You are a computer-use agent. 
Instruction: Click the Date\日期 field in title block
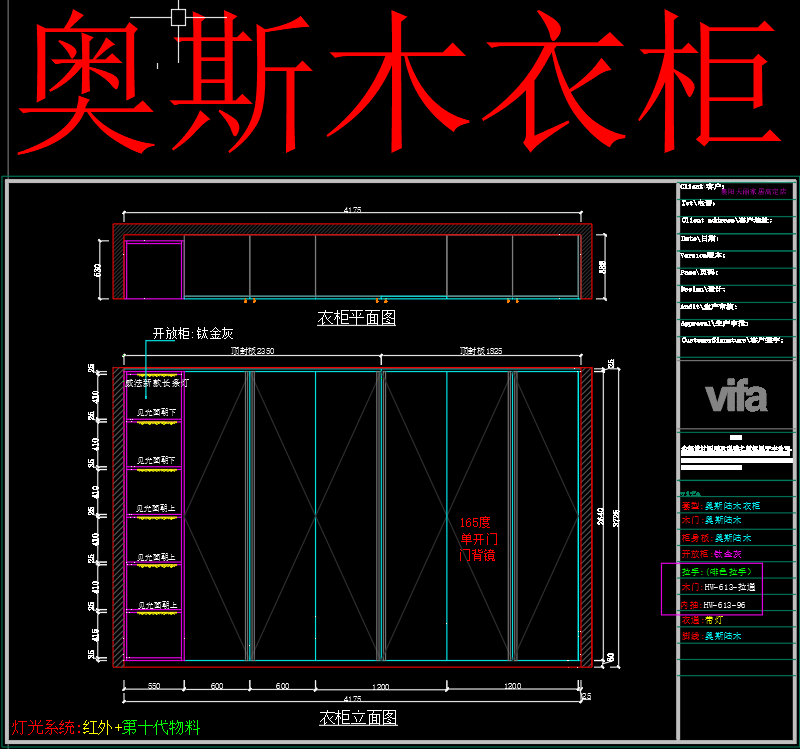coord(701,238)
